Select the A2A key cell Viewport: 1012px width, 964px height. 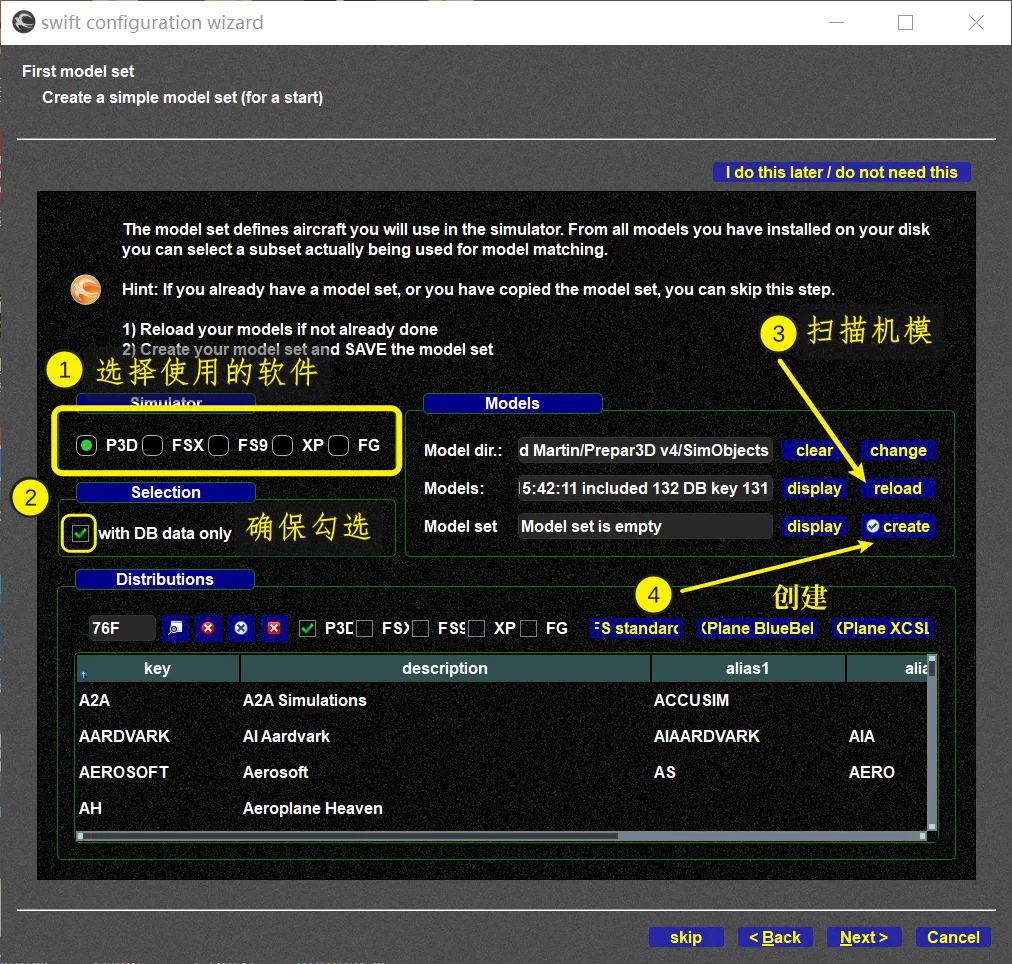click(x=157, y=701)
